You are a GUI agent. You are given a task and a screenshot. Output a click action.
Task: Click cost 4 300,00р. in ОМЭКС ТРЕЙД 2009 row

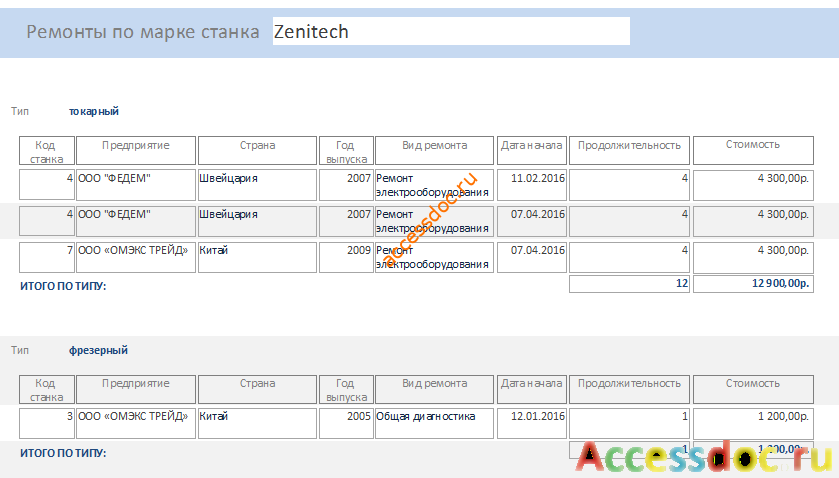tap(753, 257)
